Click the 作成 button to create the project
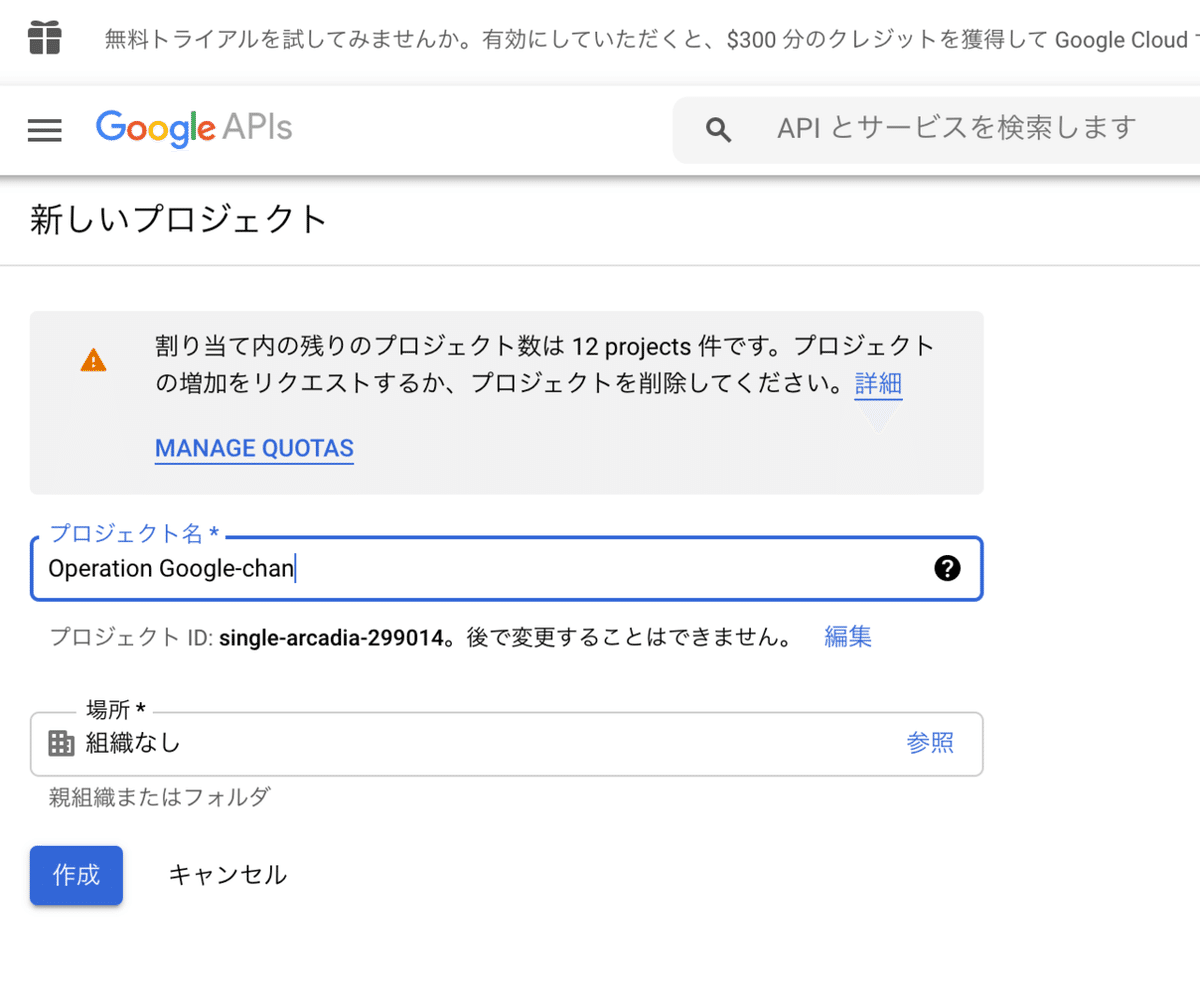 click(76, 875)
